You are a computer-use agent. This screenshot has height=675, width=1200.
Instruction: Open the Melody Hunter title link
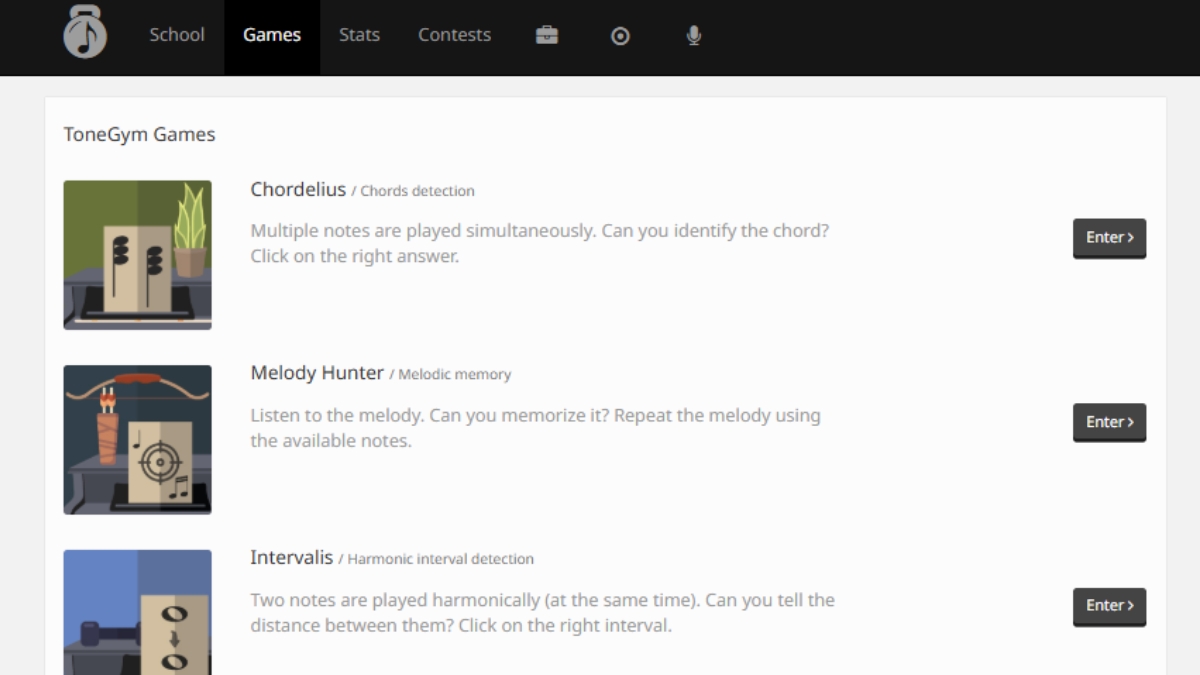tap(317, 373)
